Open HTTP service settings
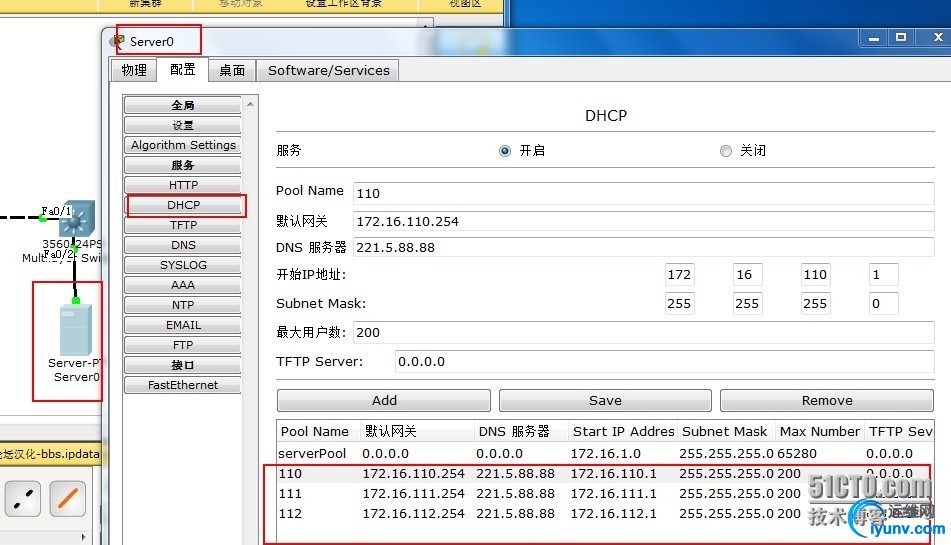951x545 pixels. [183, 185]
